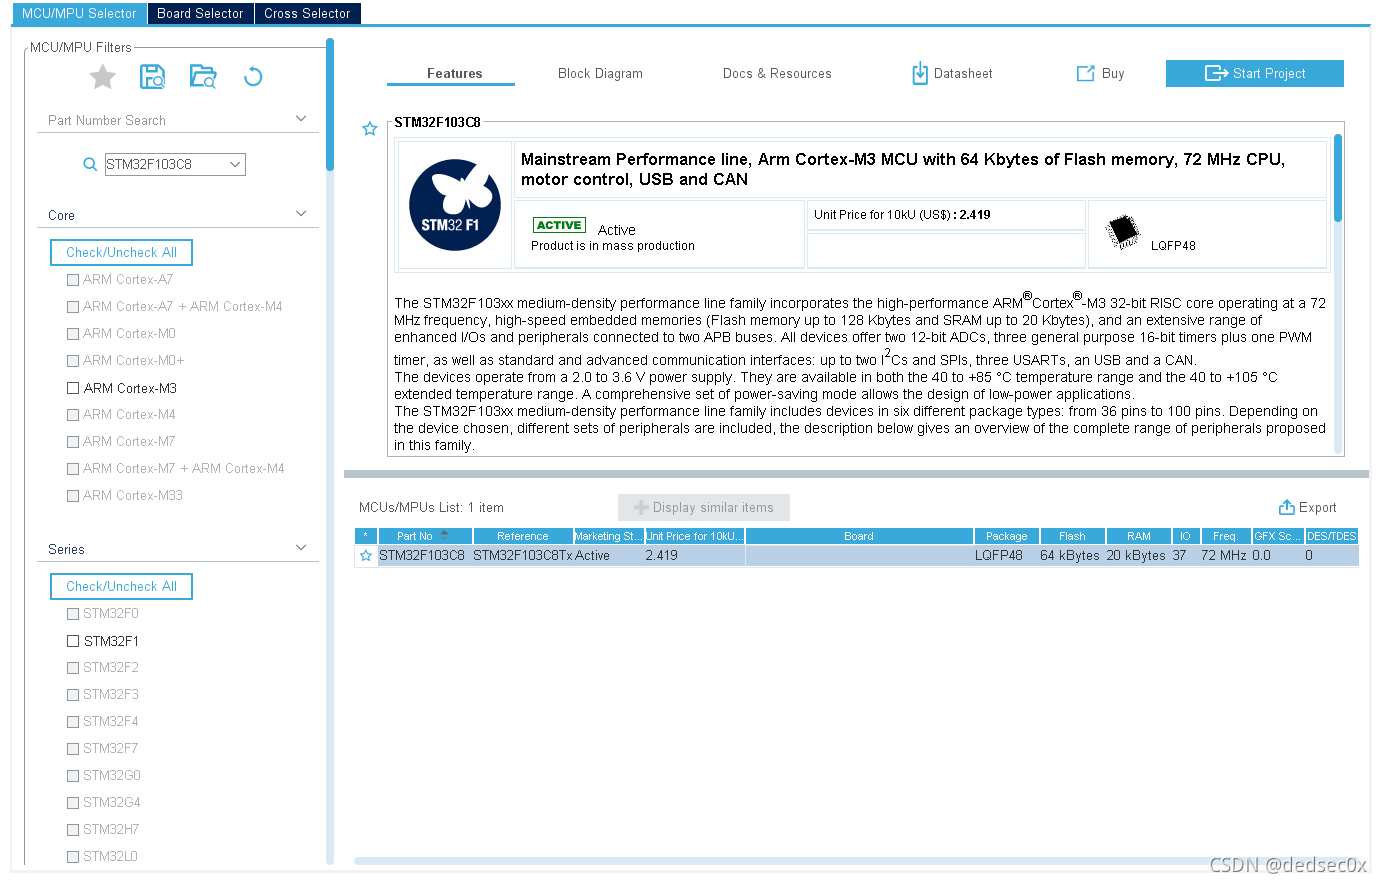
Task: Click Check/Uncheck All under Core
Action: pyautogui.click(x=121, y=252)
